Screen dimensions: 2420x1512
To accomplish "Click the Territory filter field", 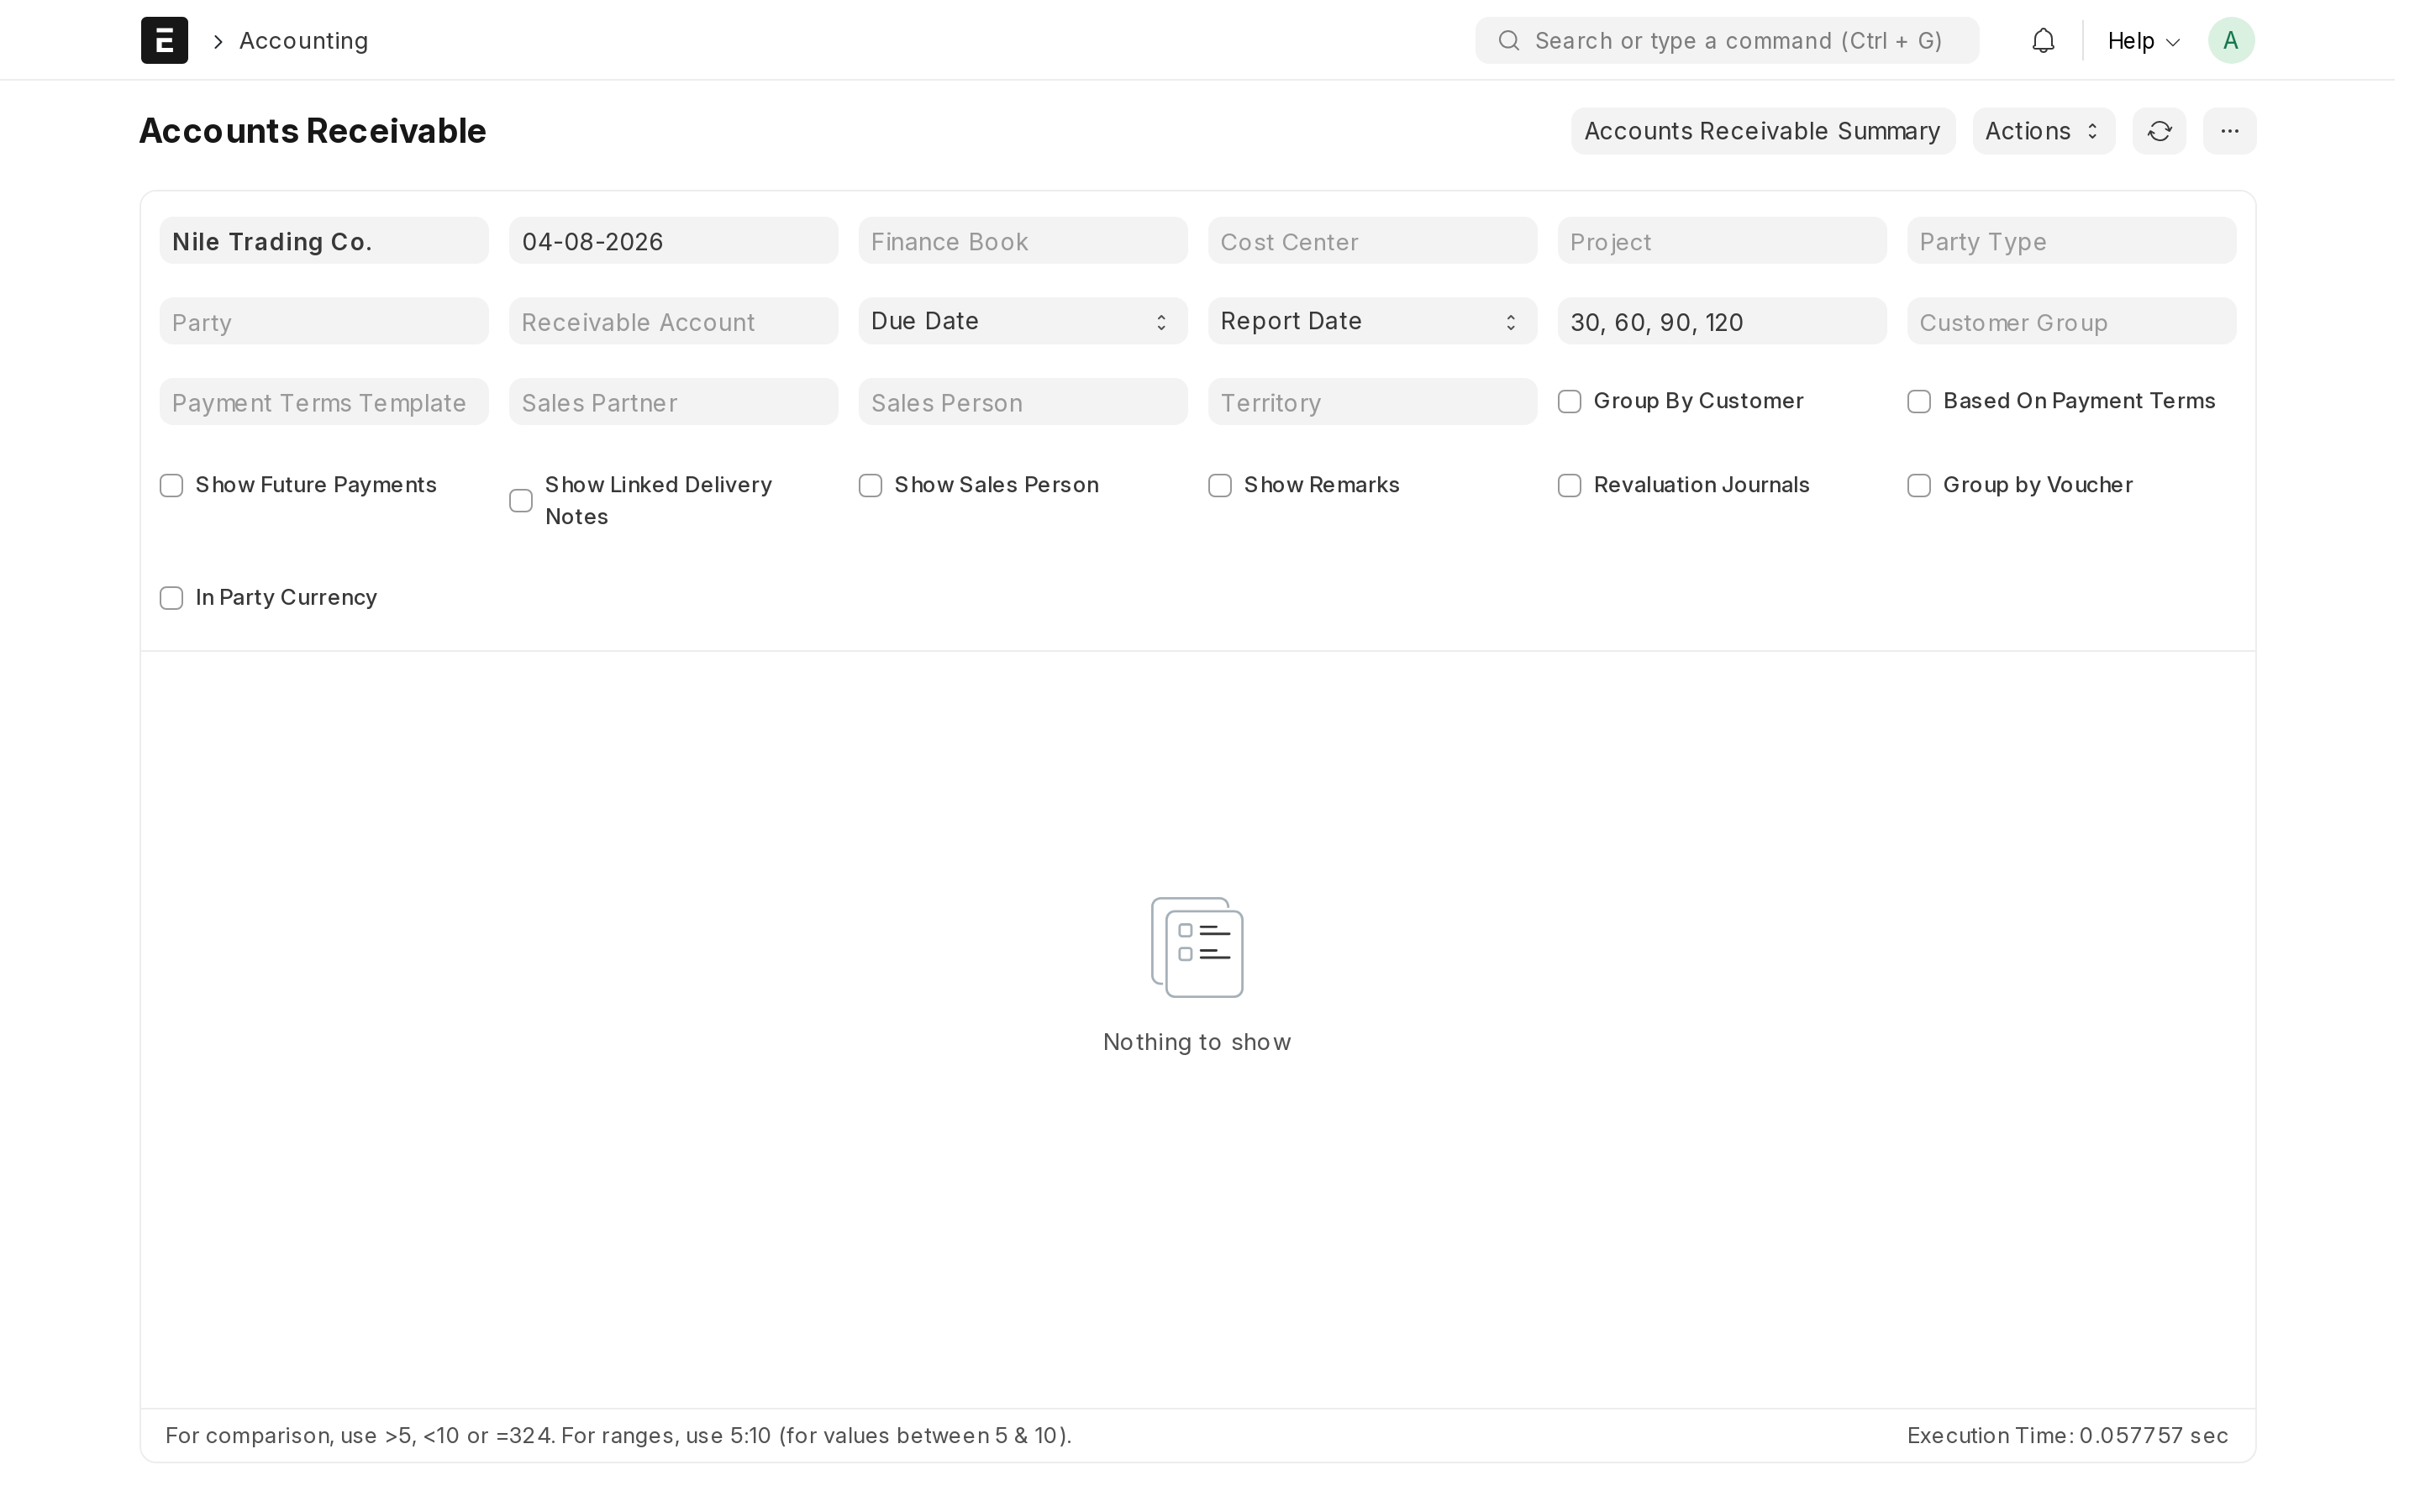I will pos(1372,402).
